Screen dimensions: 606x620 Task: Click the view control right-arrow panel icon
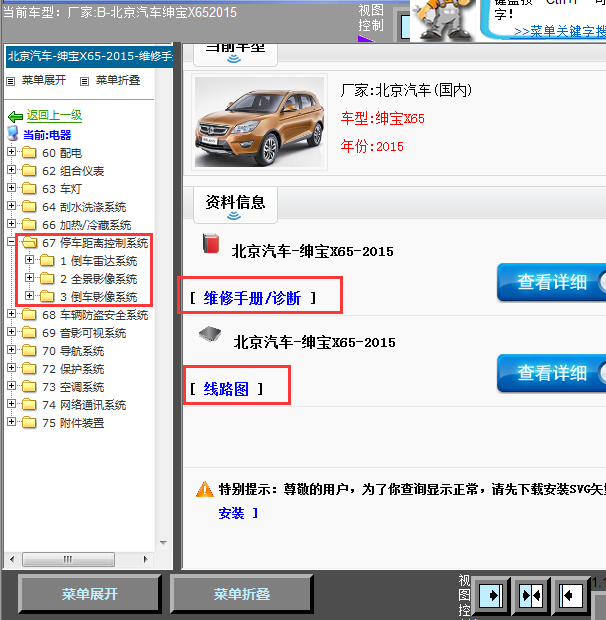pyautogui.click(x=490, y=595)
